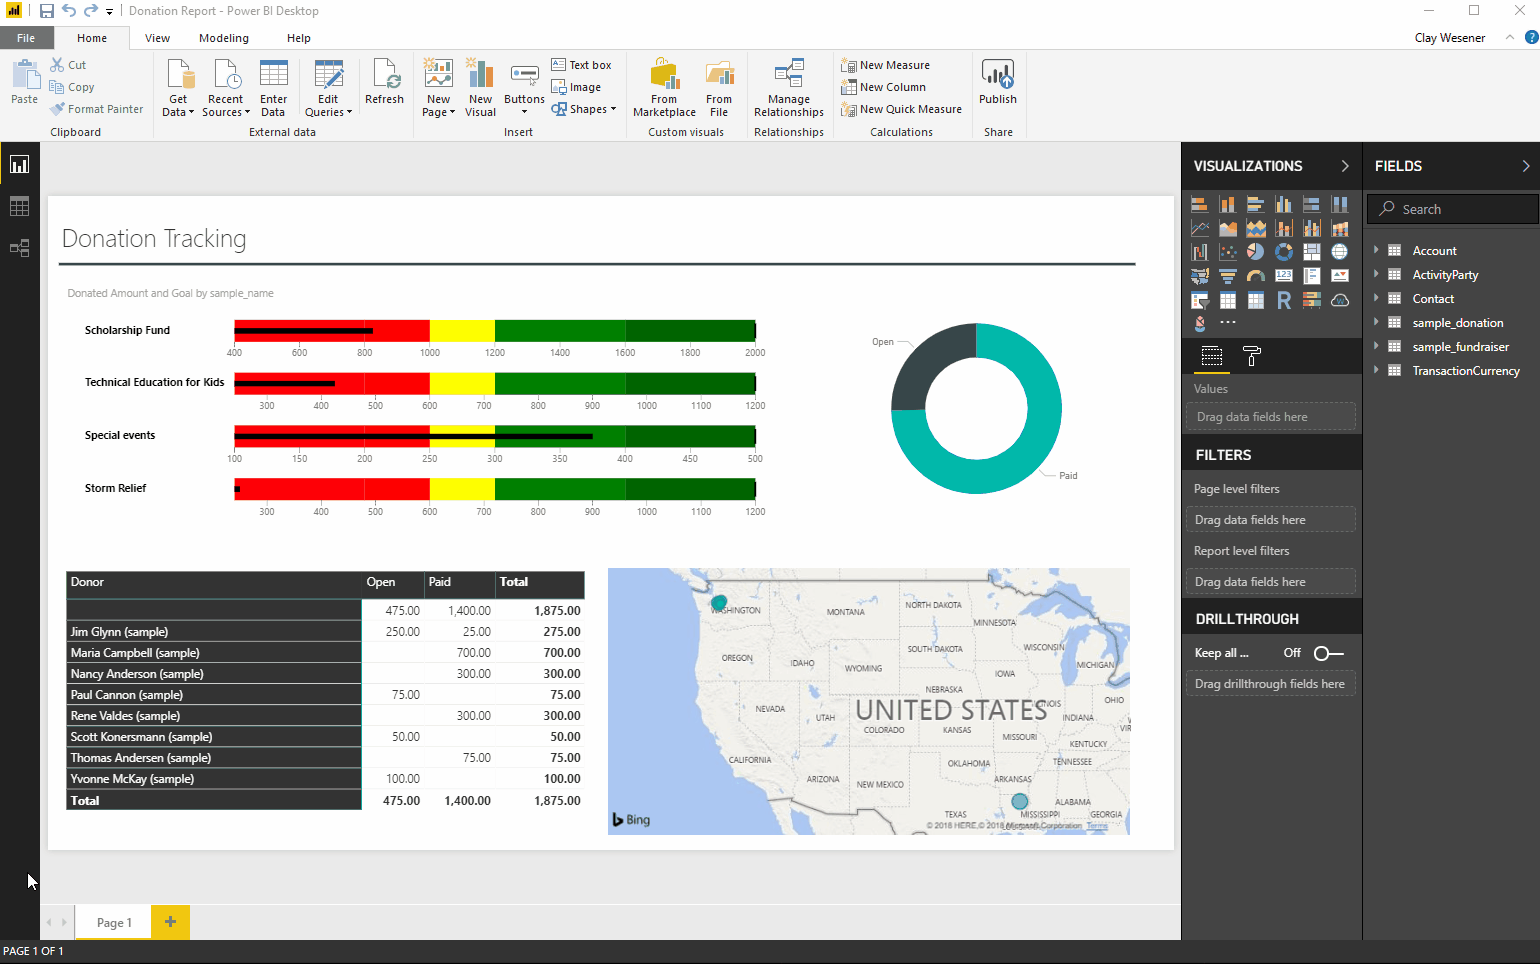Open Relationships model view in sidebar
Image resolution: width=1540 pixels, height=964 pixels.
pyautogui.click(x=19, y=248)
